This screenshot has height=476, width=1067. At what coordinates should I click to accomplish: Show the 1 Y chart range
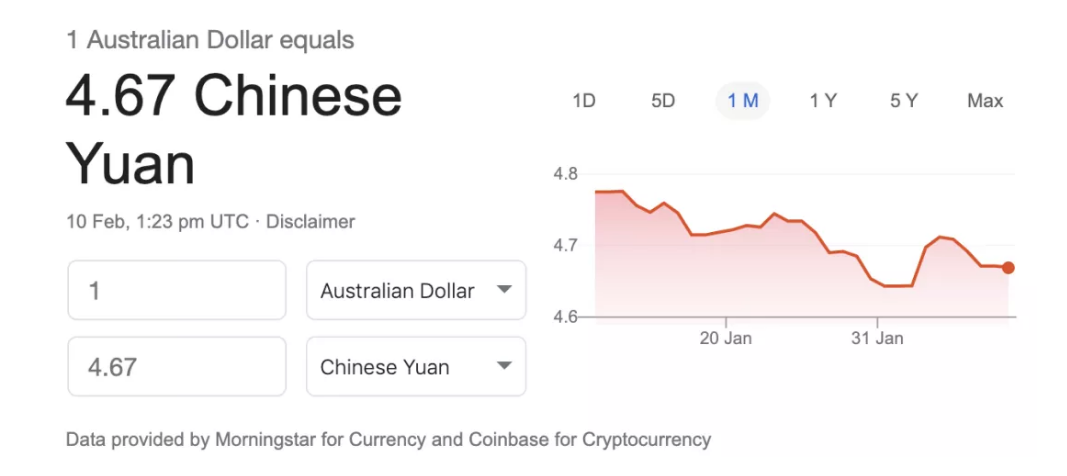[x=823, y=101]
